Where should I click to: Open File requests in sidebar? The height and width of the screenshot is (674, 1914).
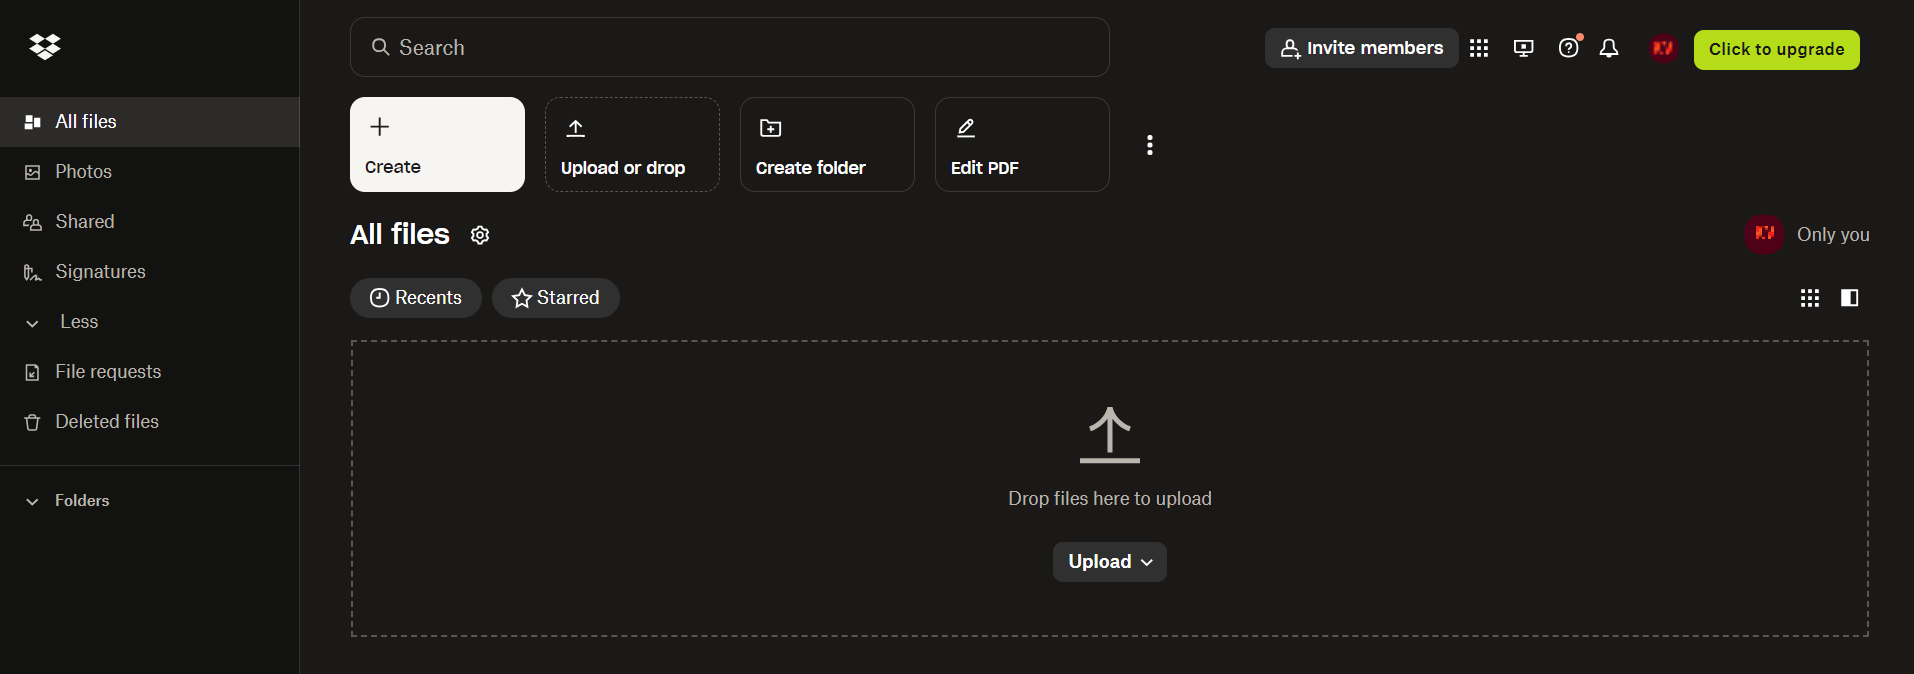click(108, 371)
